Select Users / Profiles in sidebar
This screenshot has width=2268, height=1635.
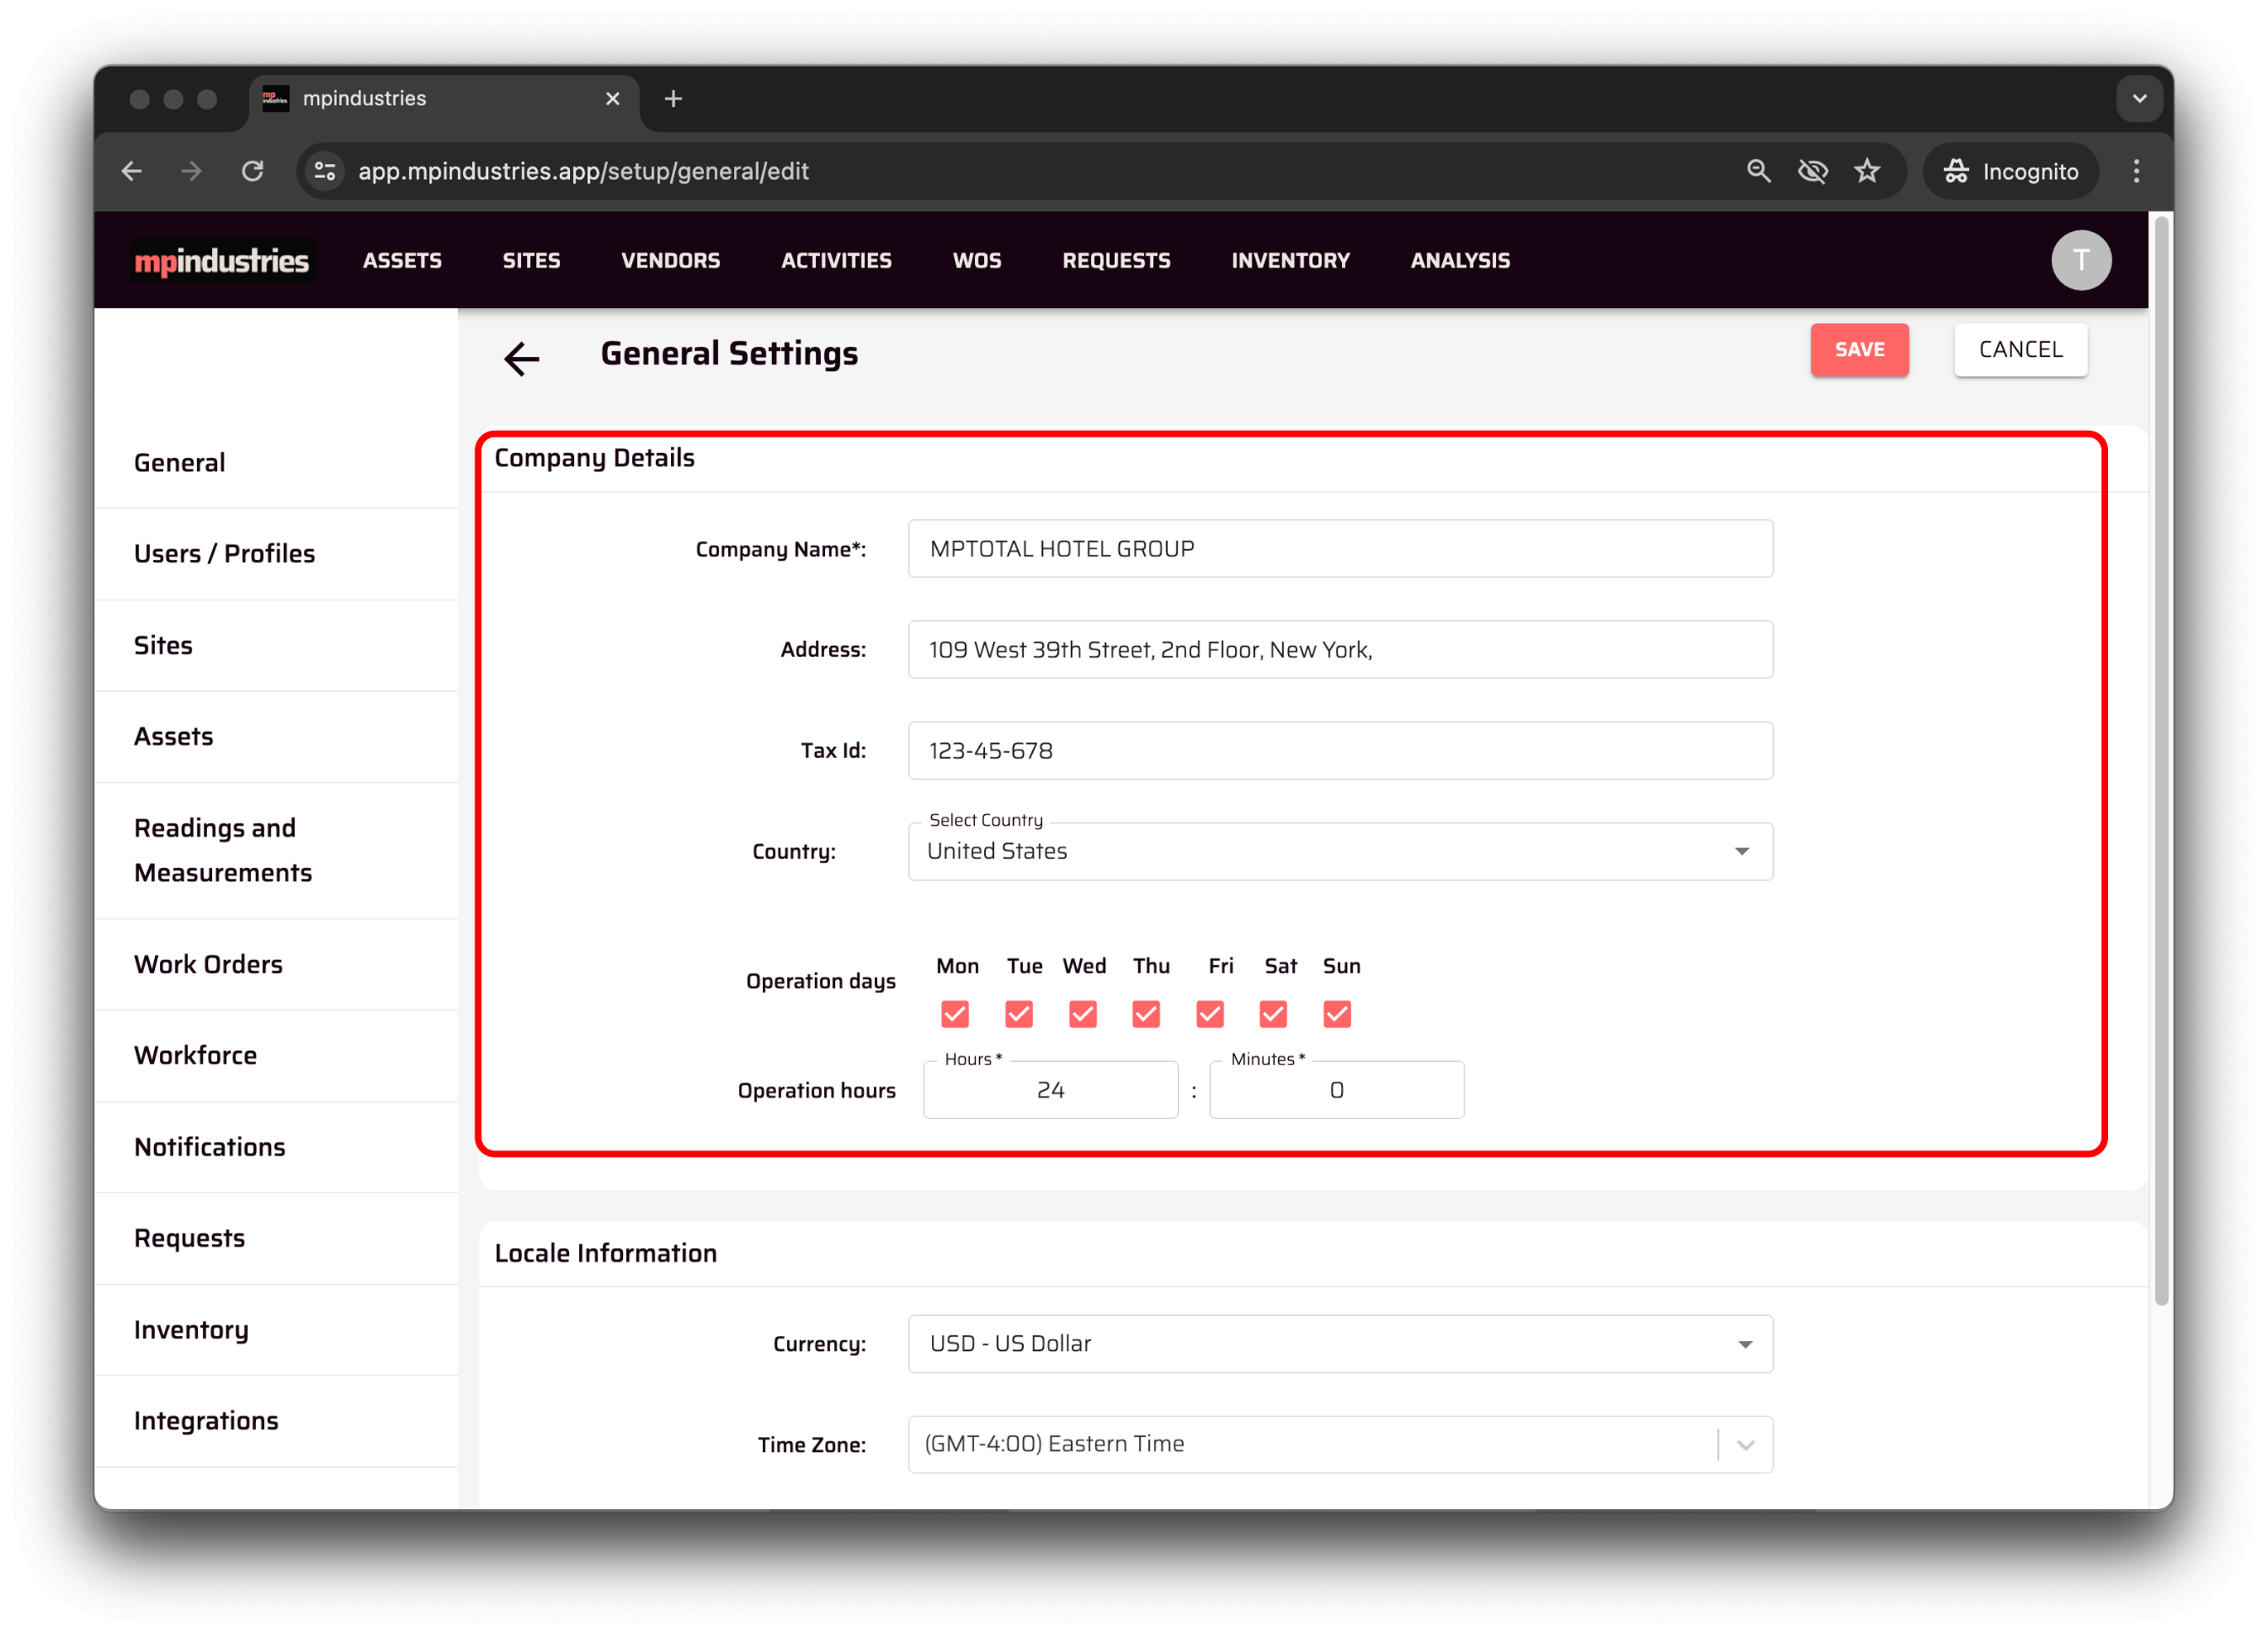click(224, 553)
